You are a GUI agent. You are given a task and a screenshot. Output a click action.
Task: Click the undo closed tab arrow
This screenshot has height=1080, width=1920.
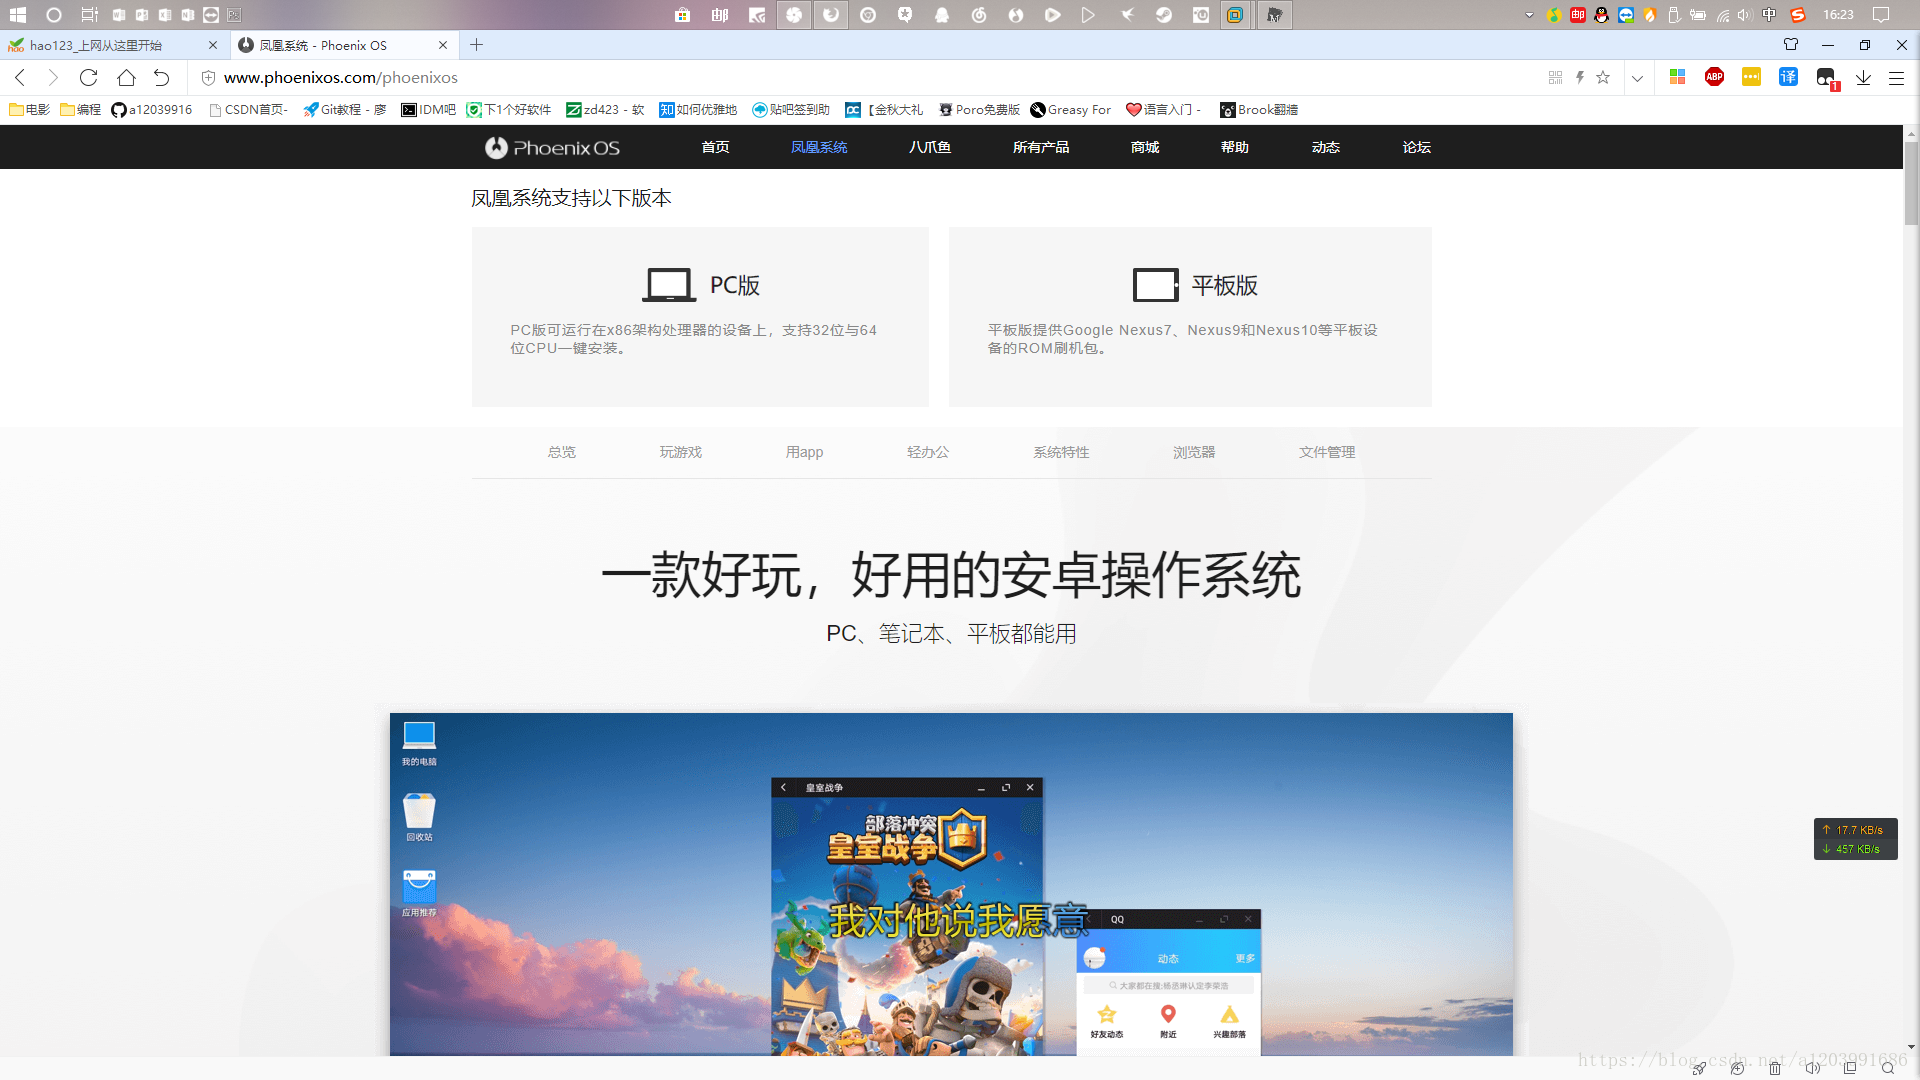pyautogui.click(x=161, y=78)
